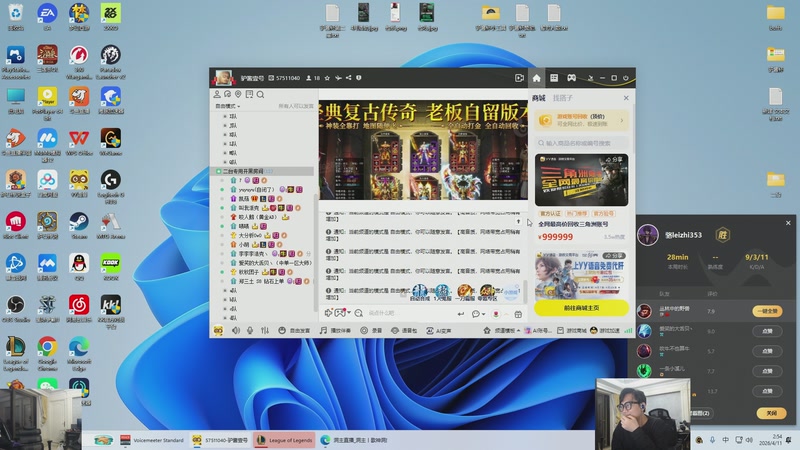
Task: Open the home page icon in YY title bar
Action: pos(536,78)
